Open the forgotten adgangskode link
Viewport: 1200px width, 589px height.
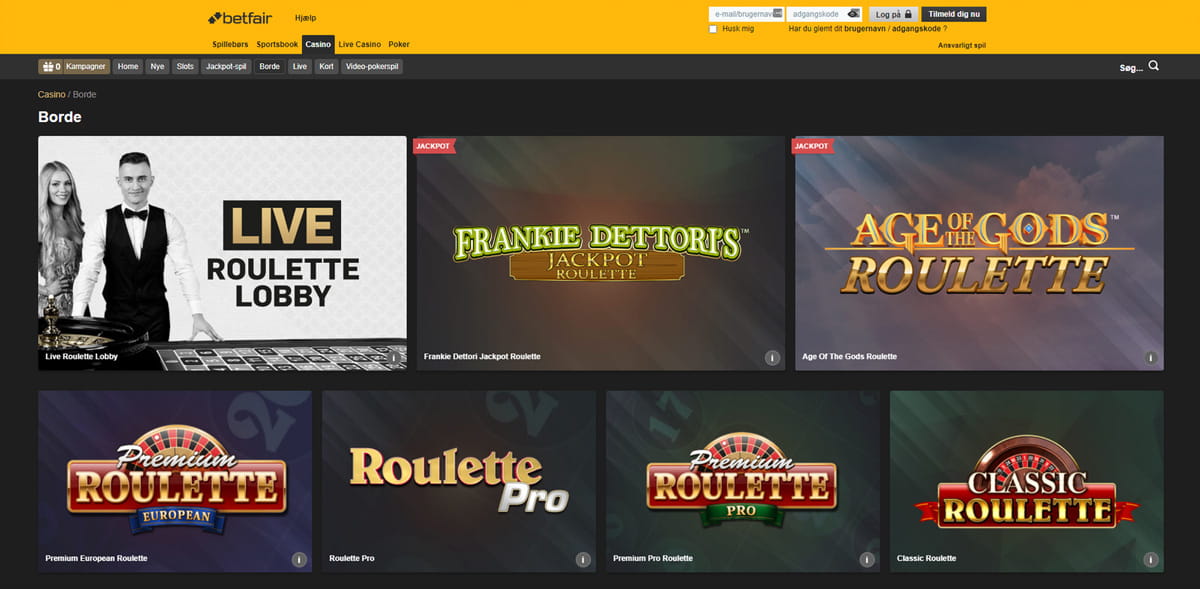917,29
